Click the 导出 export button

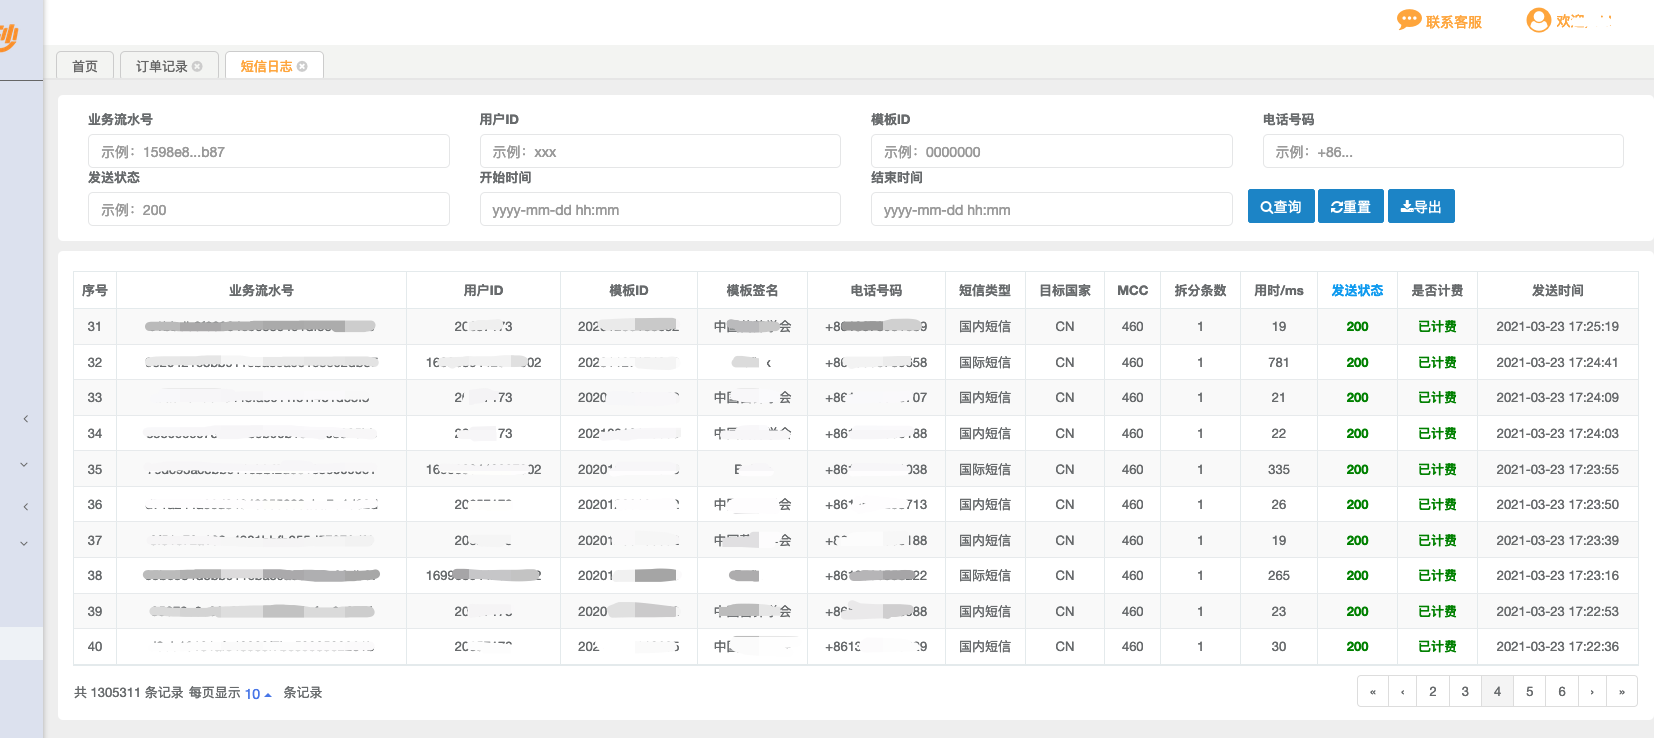(1421, 206)
